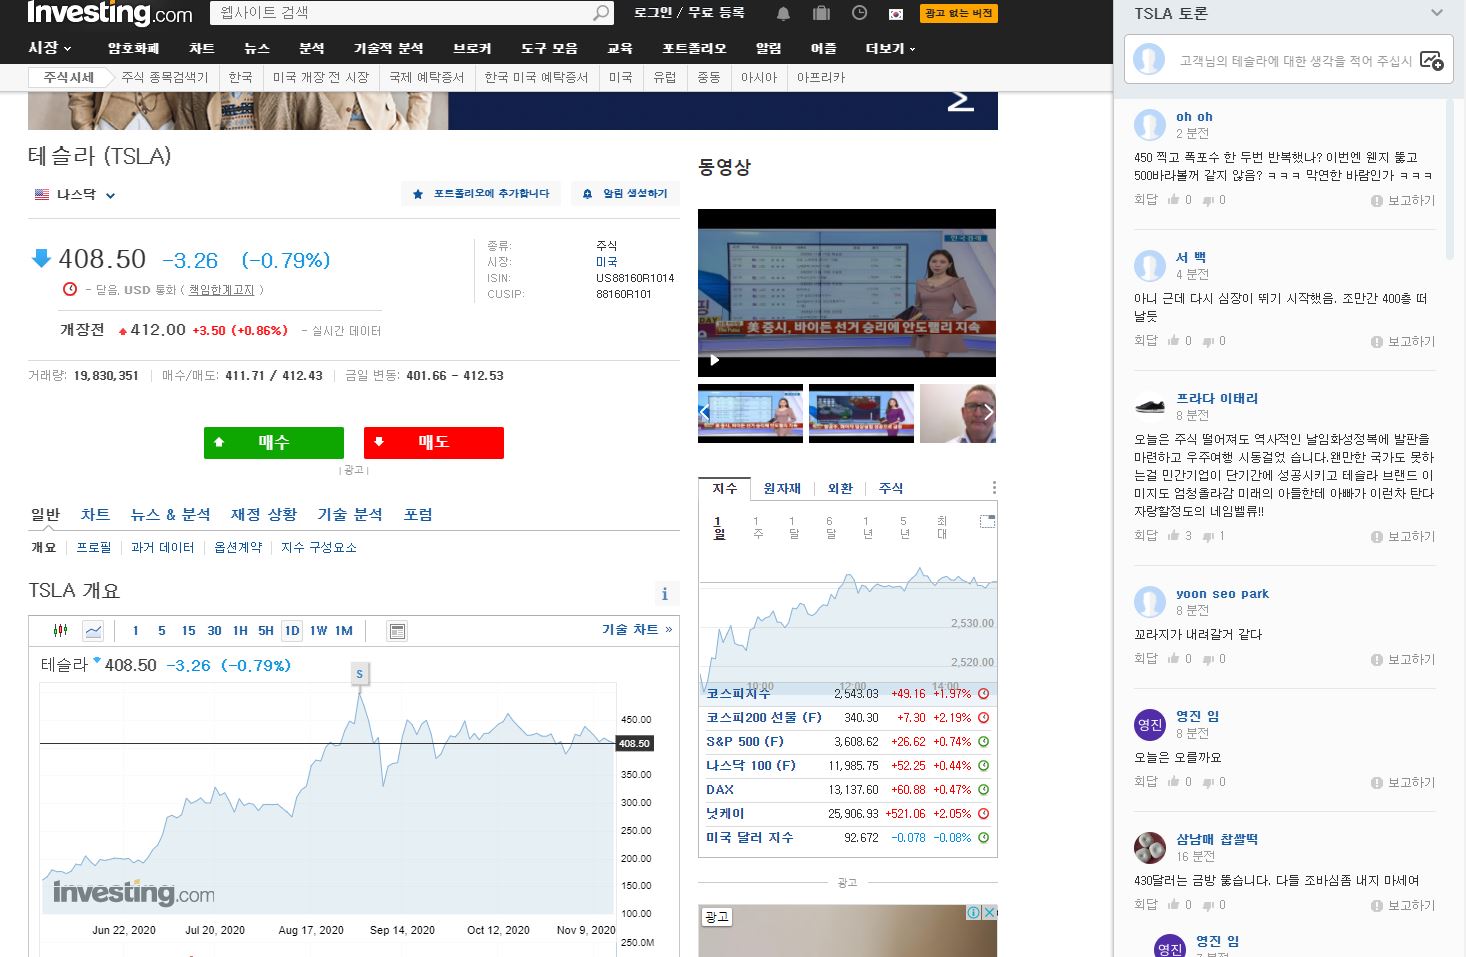Screen dimensions: 1466x957
Task: Set chart interval to 1W
Action: (x=318, y=631)
